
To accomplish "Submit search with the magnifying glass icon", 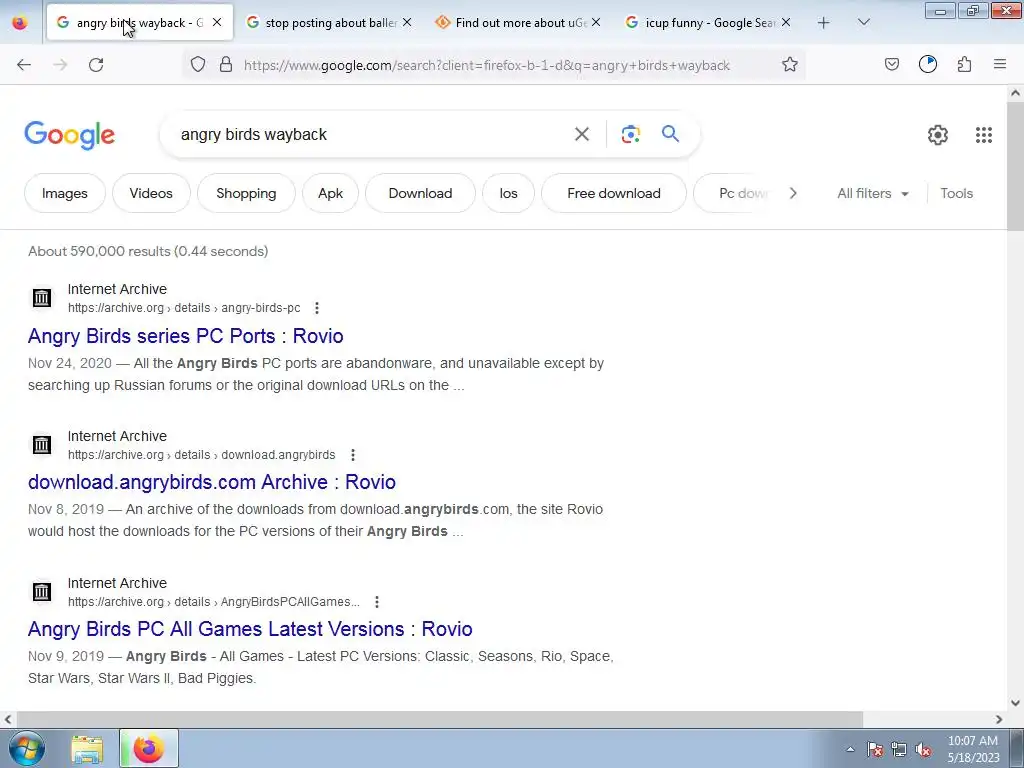I will click(x=671, y=135).
